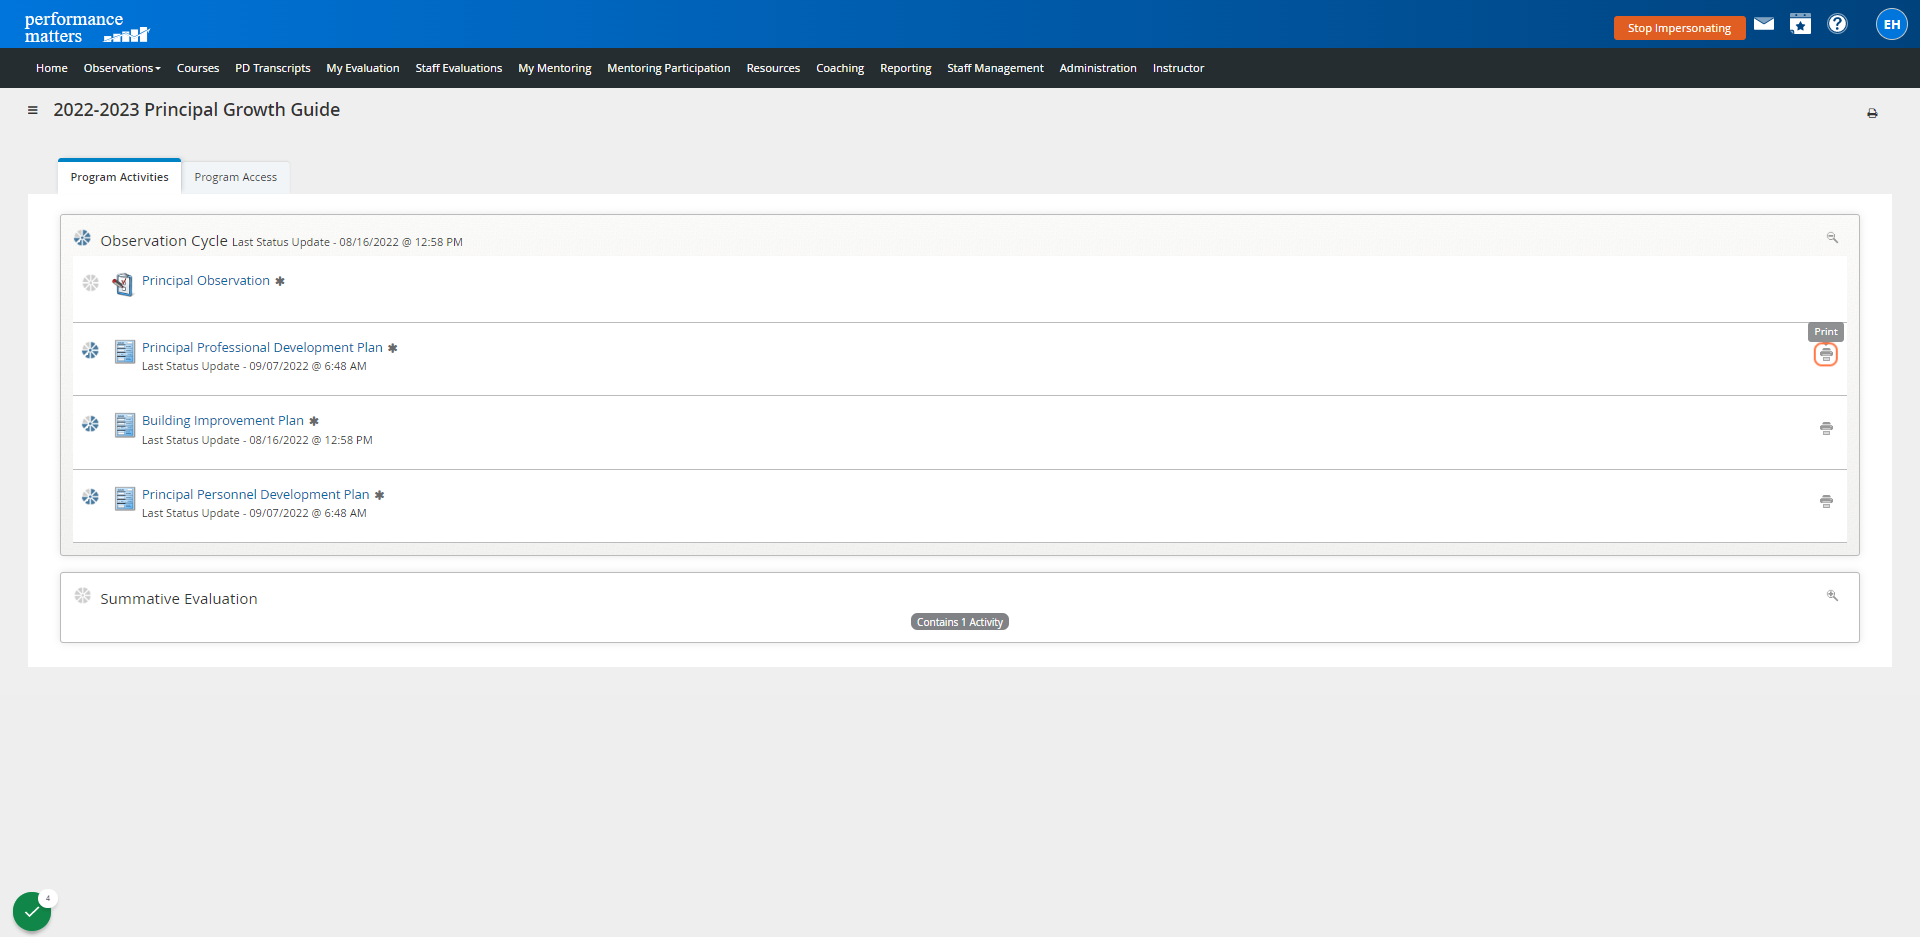Open the calendar star icon in header
This screenshot has width=1920, height=937.
[1800, 24]
